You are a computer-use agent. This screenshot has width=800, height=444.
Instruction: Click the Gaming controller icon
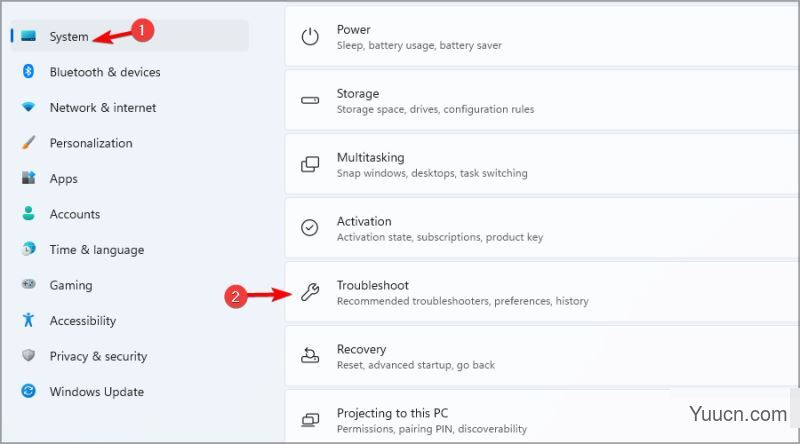point(29,284)
